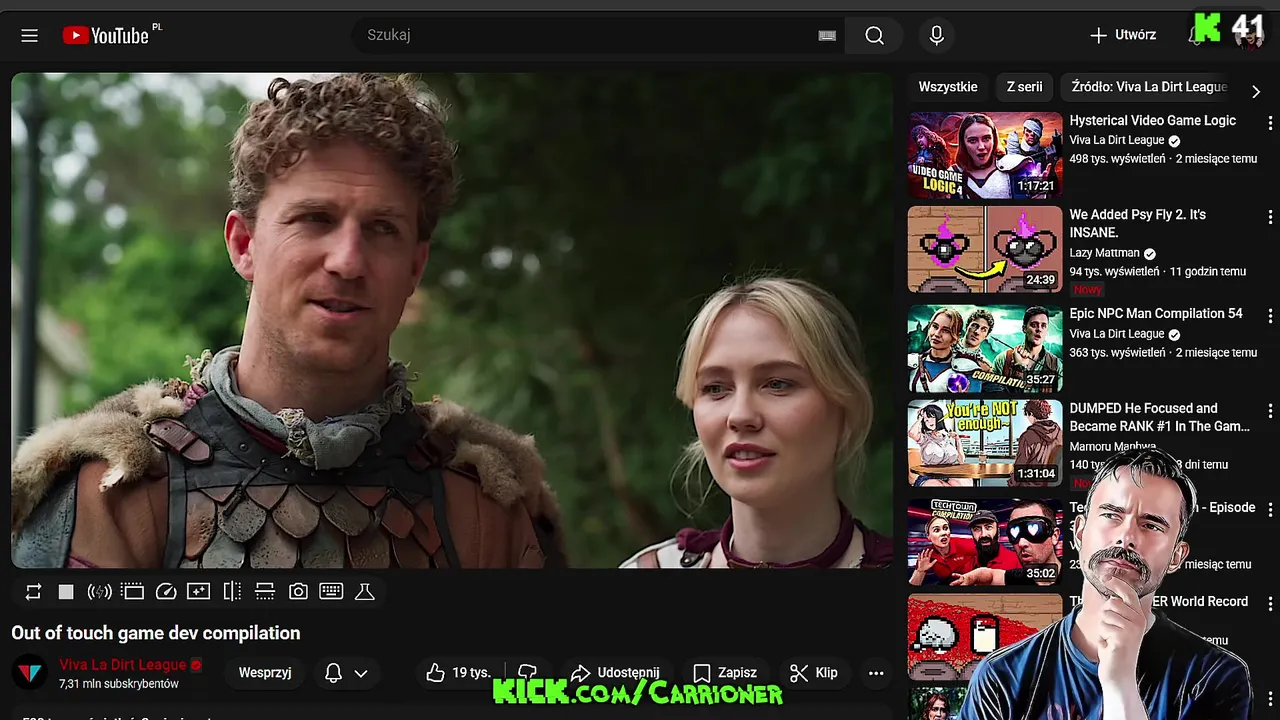The height and width of the screenshot is (720, 1280).
Task: Open options menu for Hysterical Video Game Logic
Action: [1270, 123]
